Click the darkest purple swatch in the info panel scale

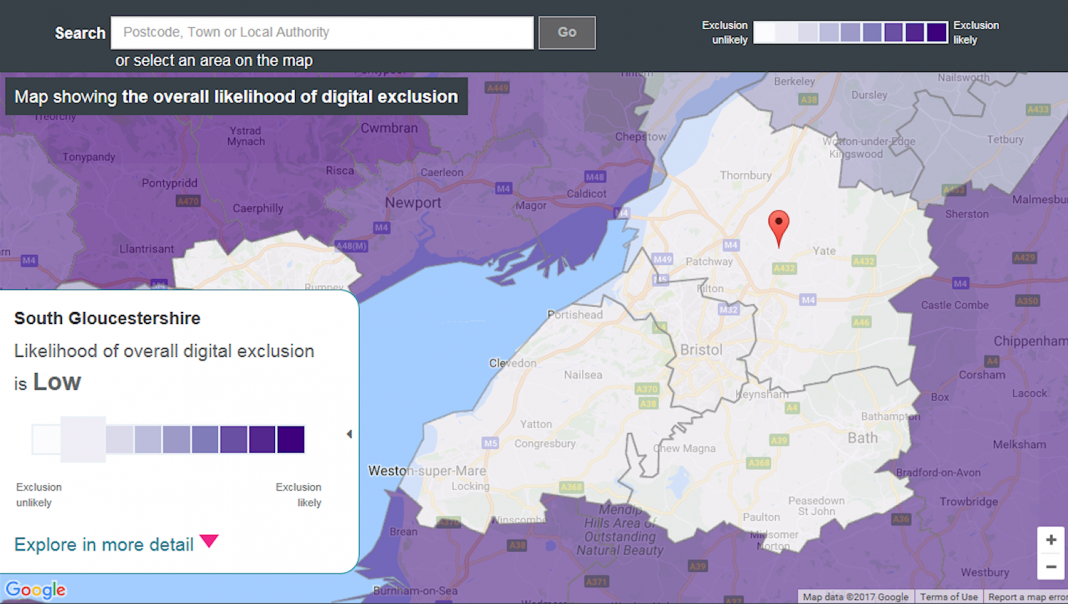[291, 439]
